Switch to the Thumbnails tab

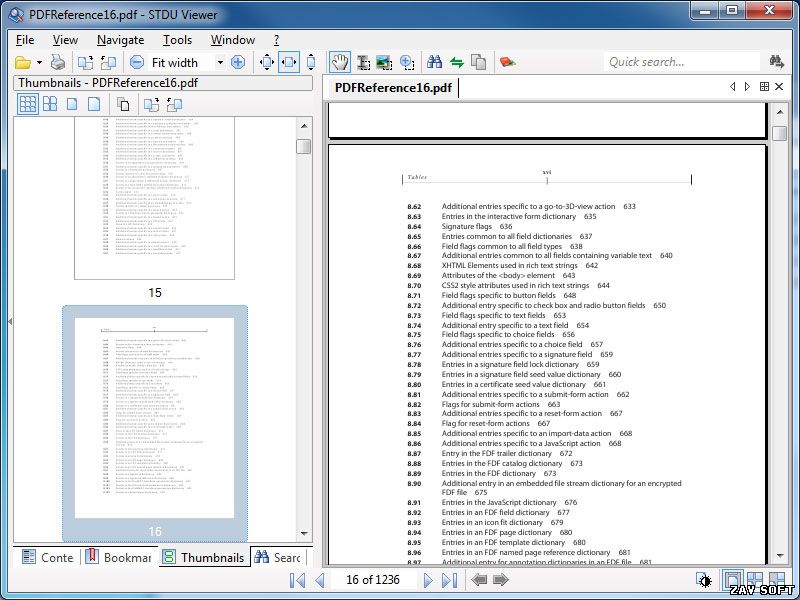tap(204, 557)
